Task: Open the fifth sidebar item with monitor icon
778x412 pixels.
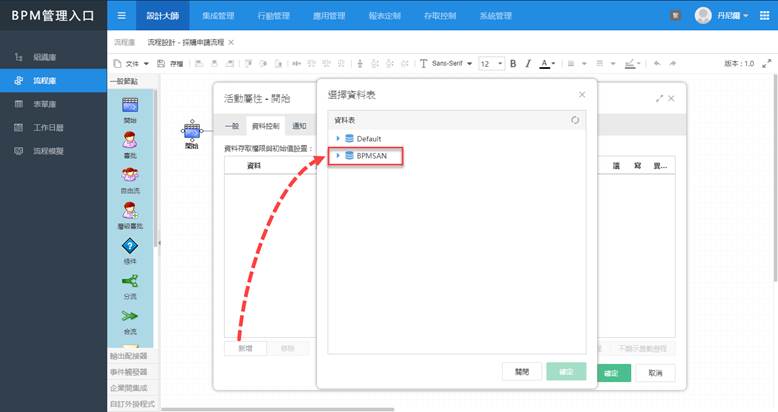Action: 53,151
